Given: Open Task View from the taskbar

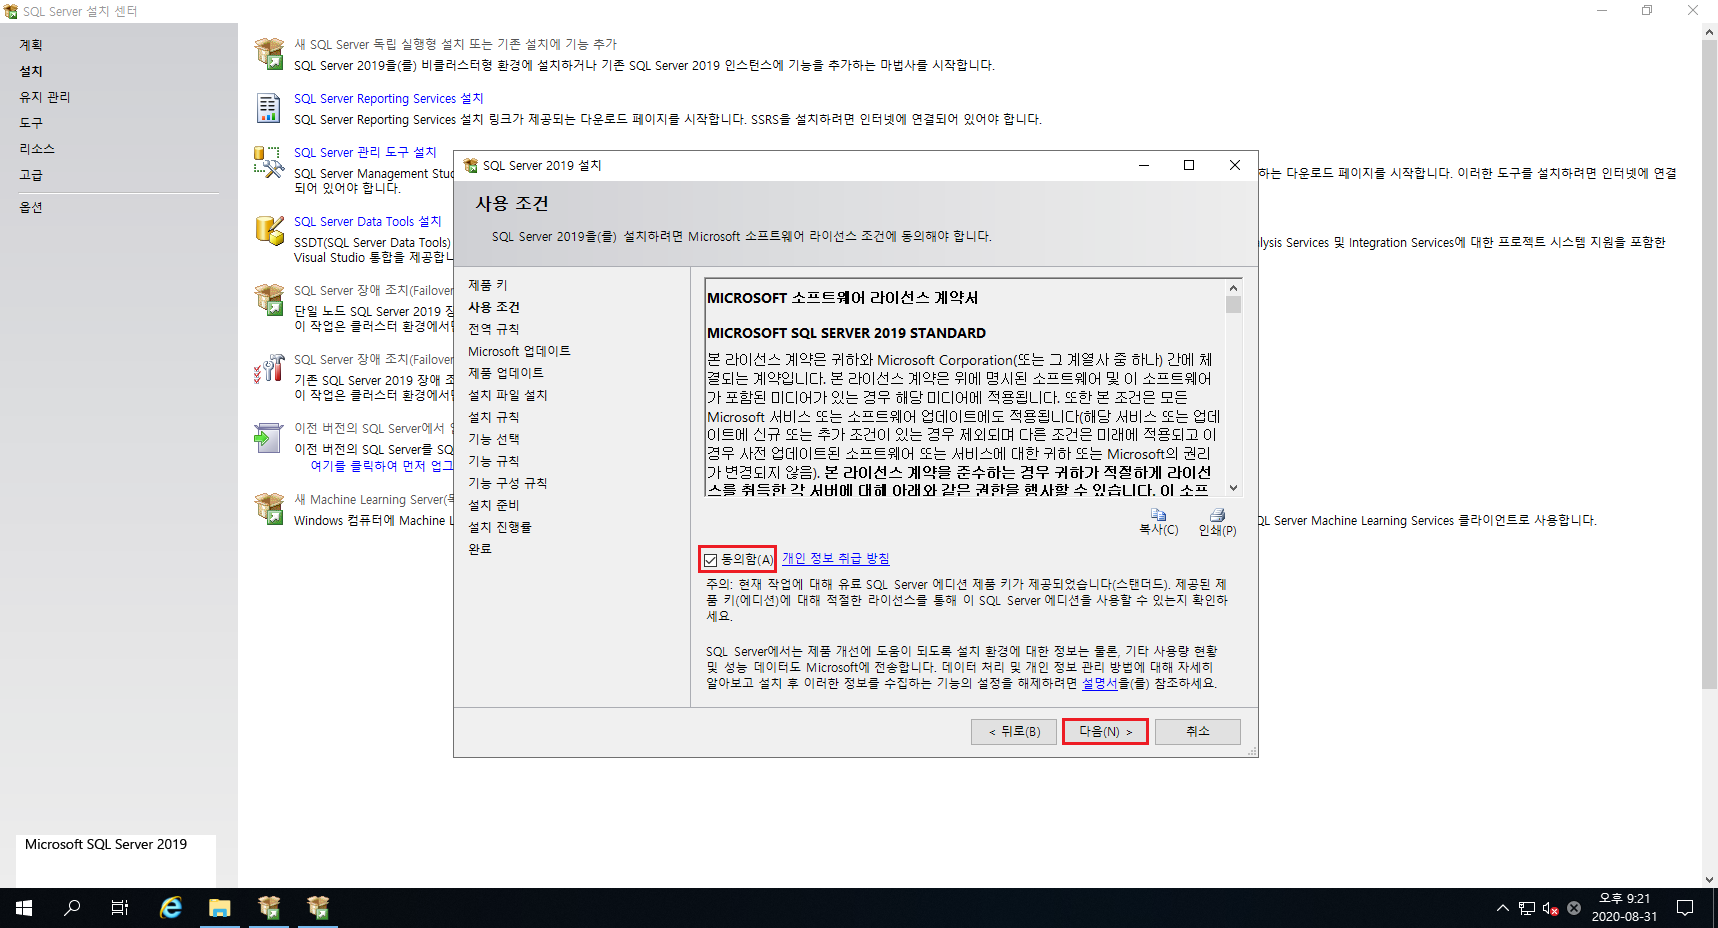Looking at the screenshot, I should pos(120,908).
